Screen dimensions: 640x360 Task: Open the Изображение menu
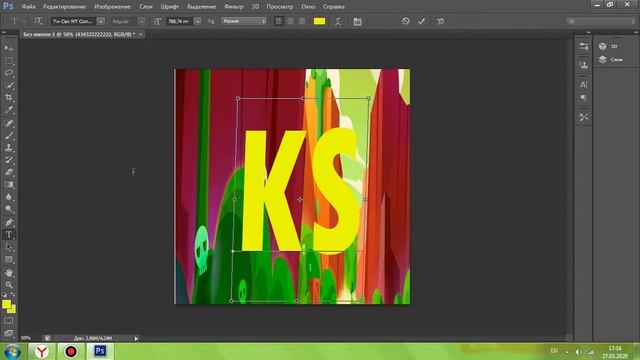coord(112,7)
